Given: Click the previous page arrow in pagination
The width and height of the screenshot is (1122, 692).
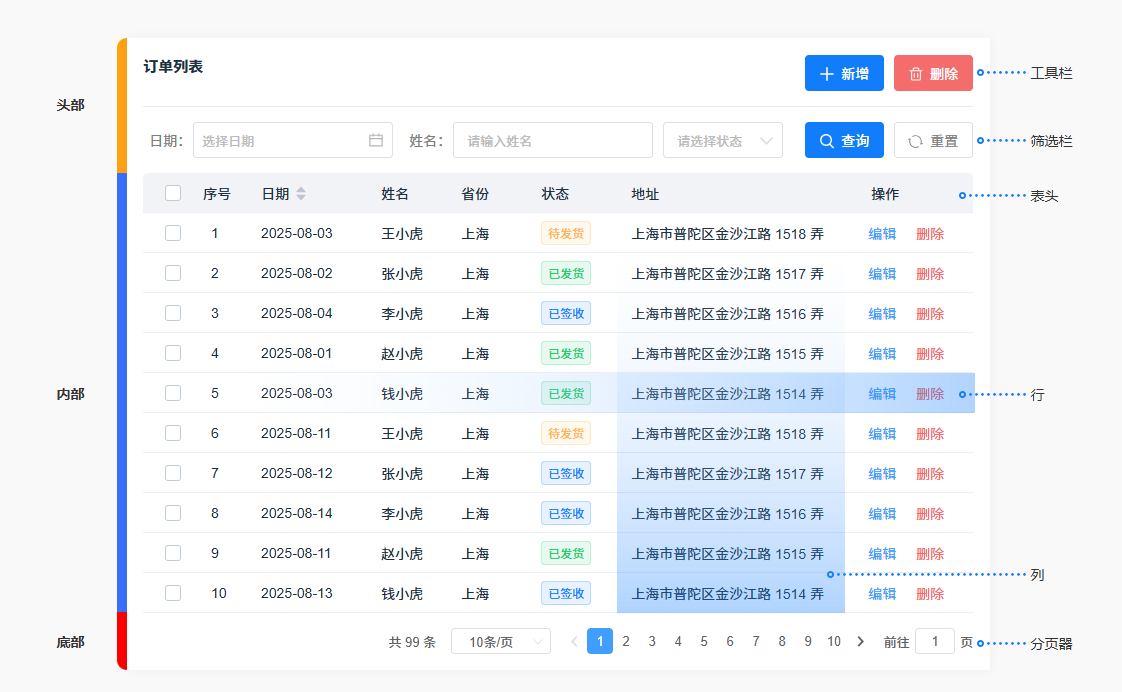Looking at the screenshot, I should coord(574,642).
